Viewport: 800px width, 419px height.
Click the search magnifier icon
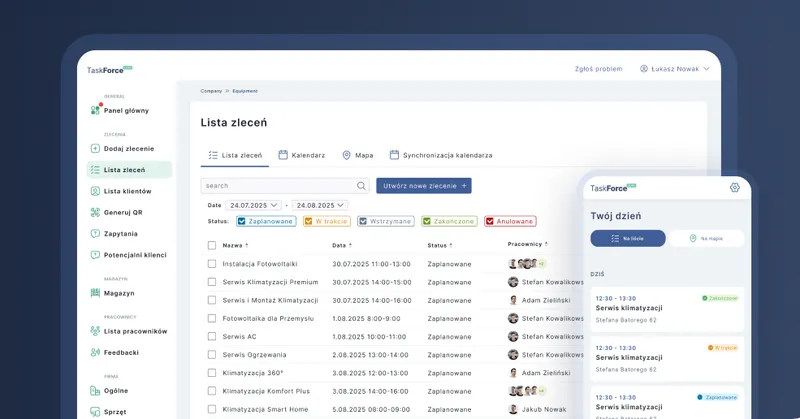(361, 186)
